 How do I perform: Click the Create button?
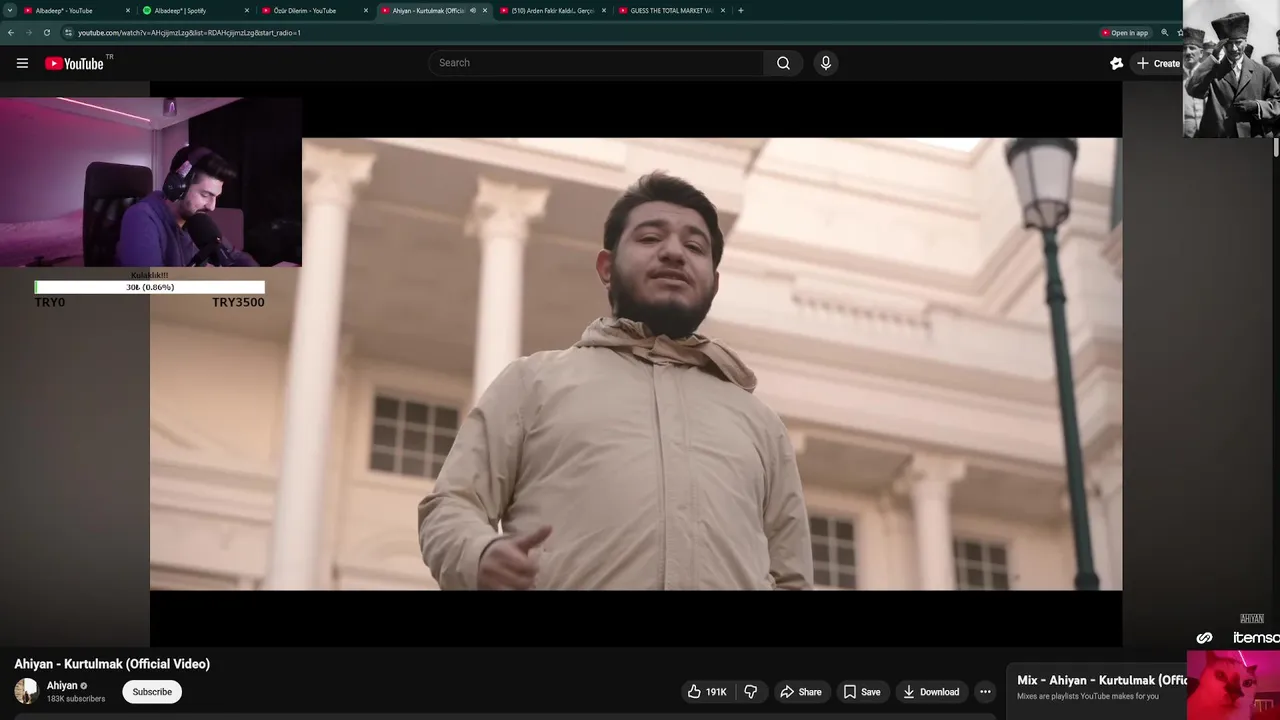pyautogui.click(x=1158, y=63)
